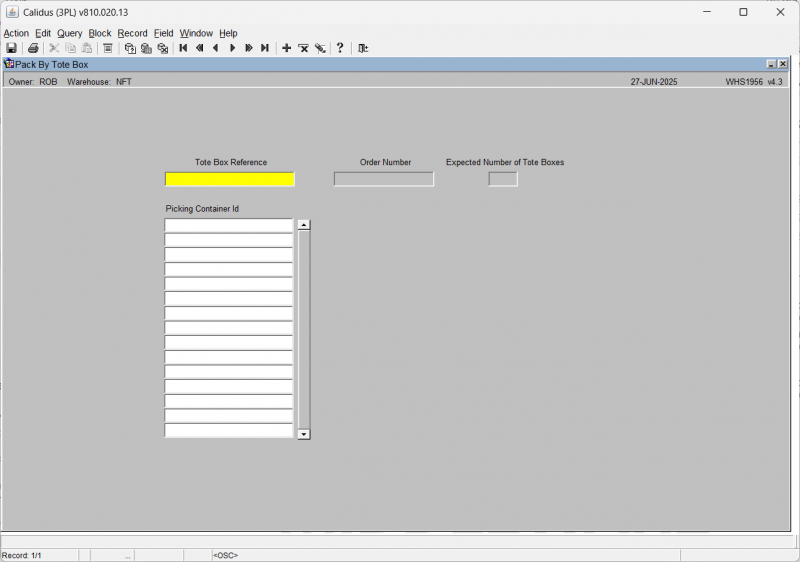
Task: Click the Calidus Java application title icon
Action: click(12, 12)
